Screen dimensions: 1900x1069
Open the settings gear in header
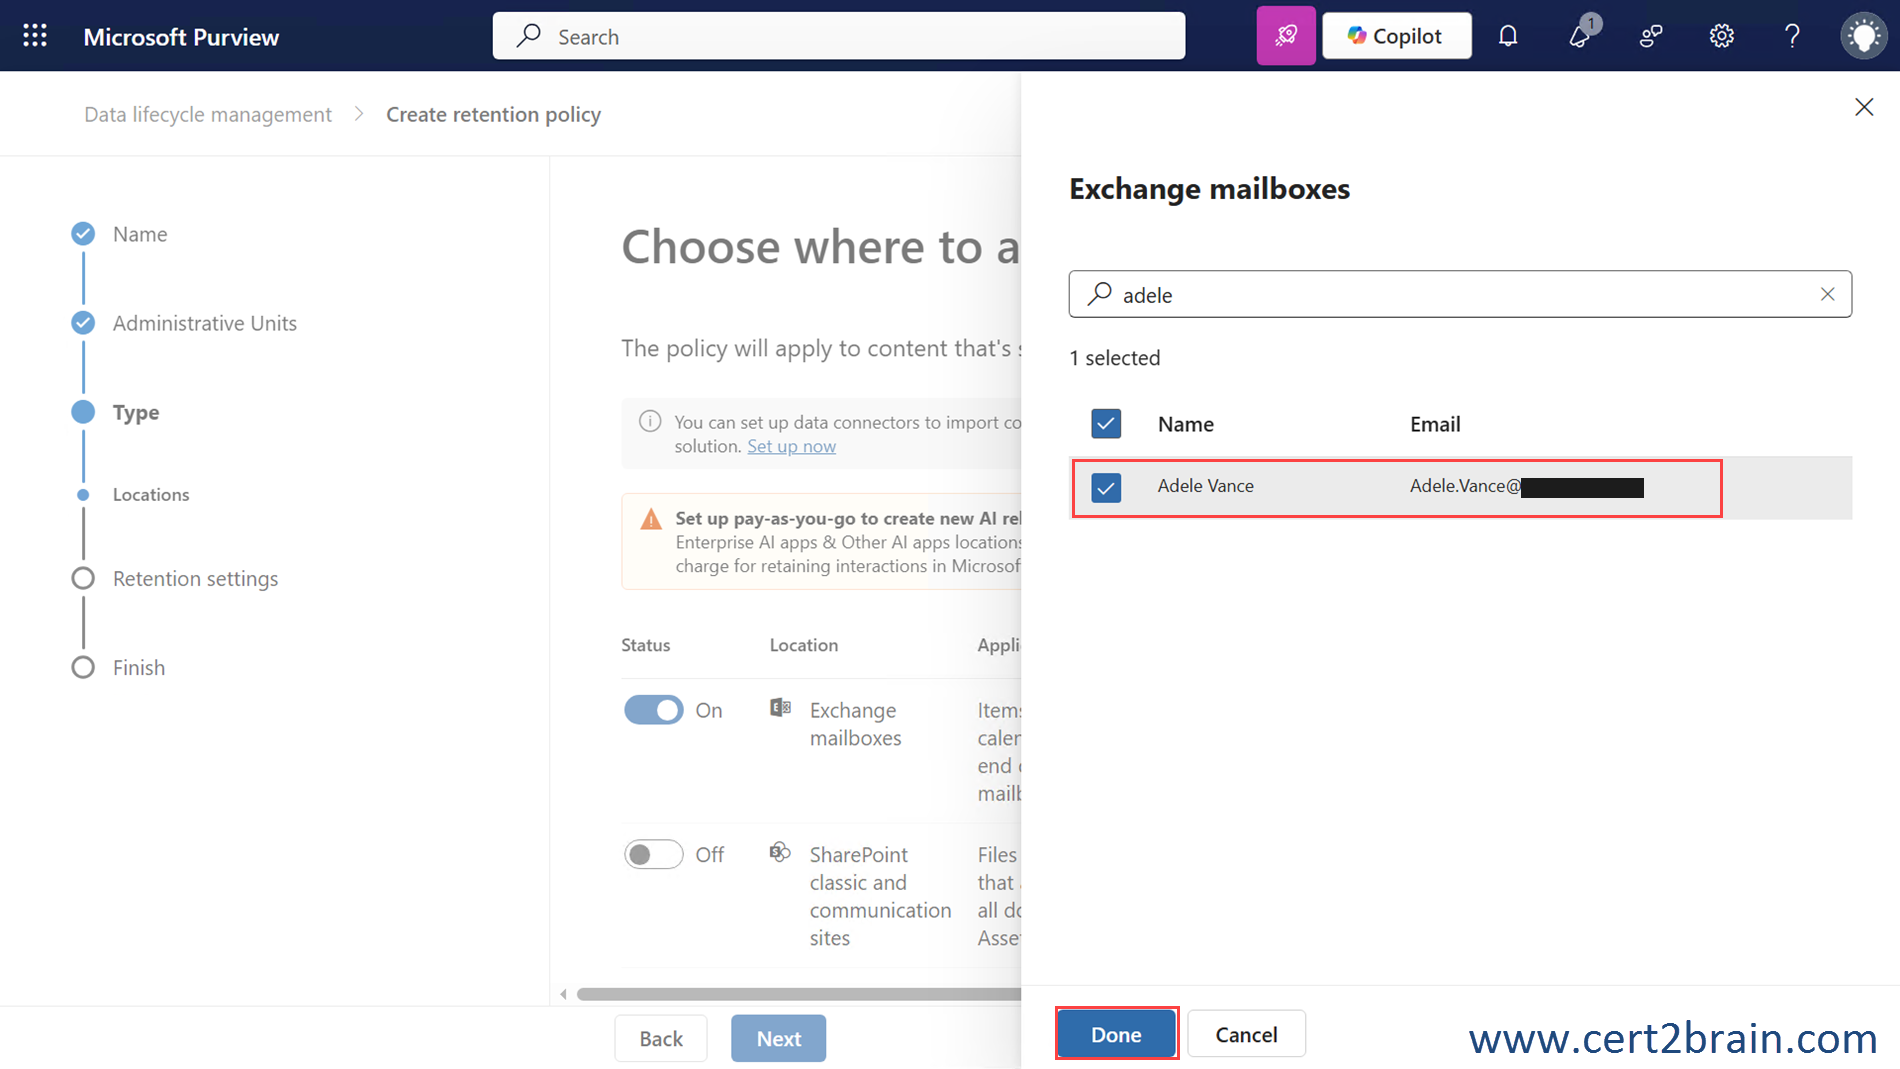(1721, 36)
